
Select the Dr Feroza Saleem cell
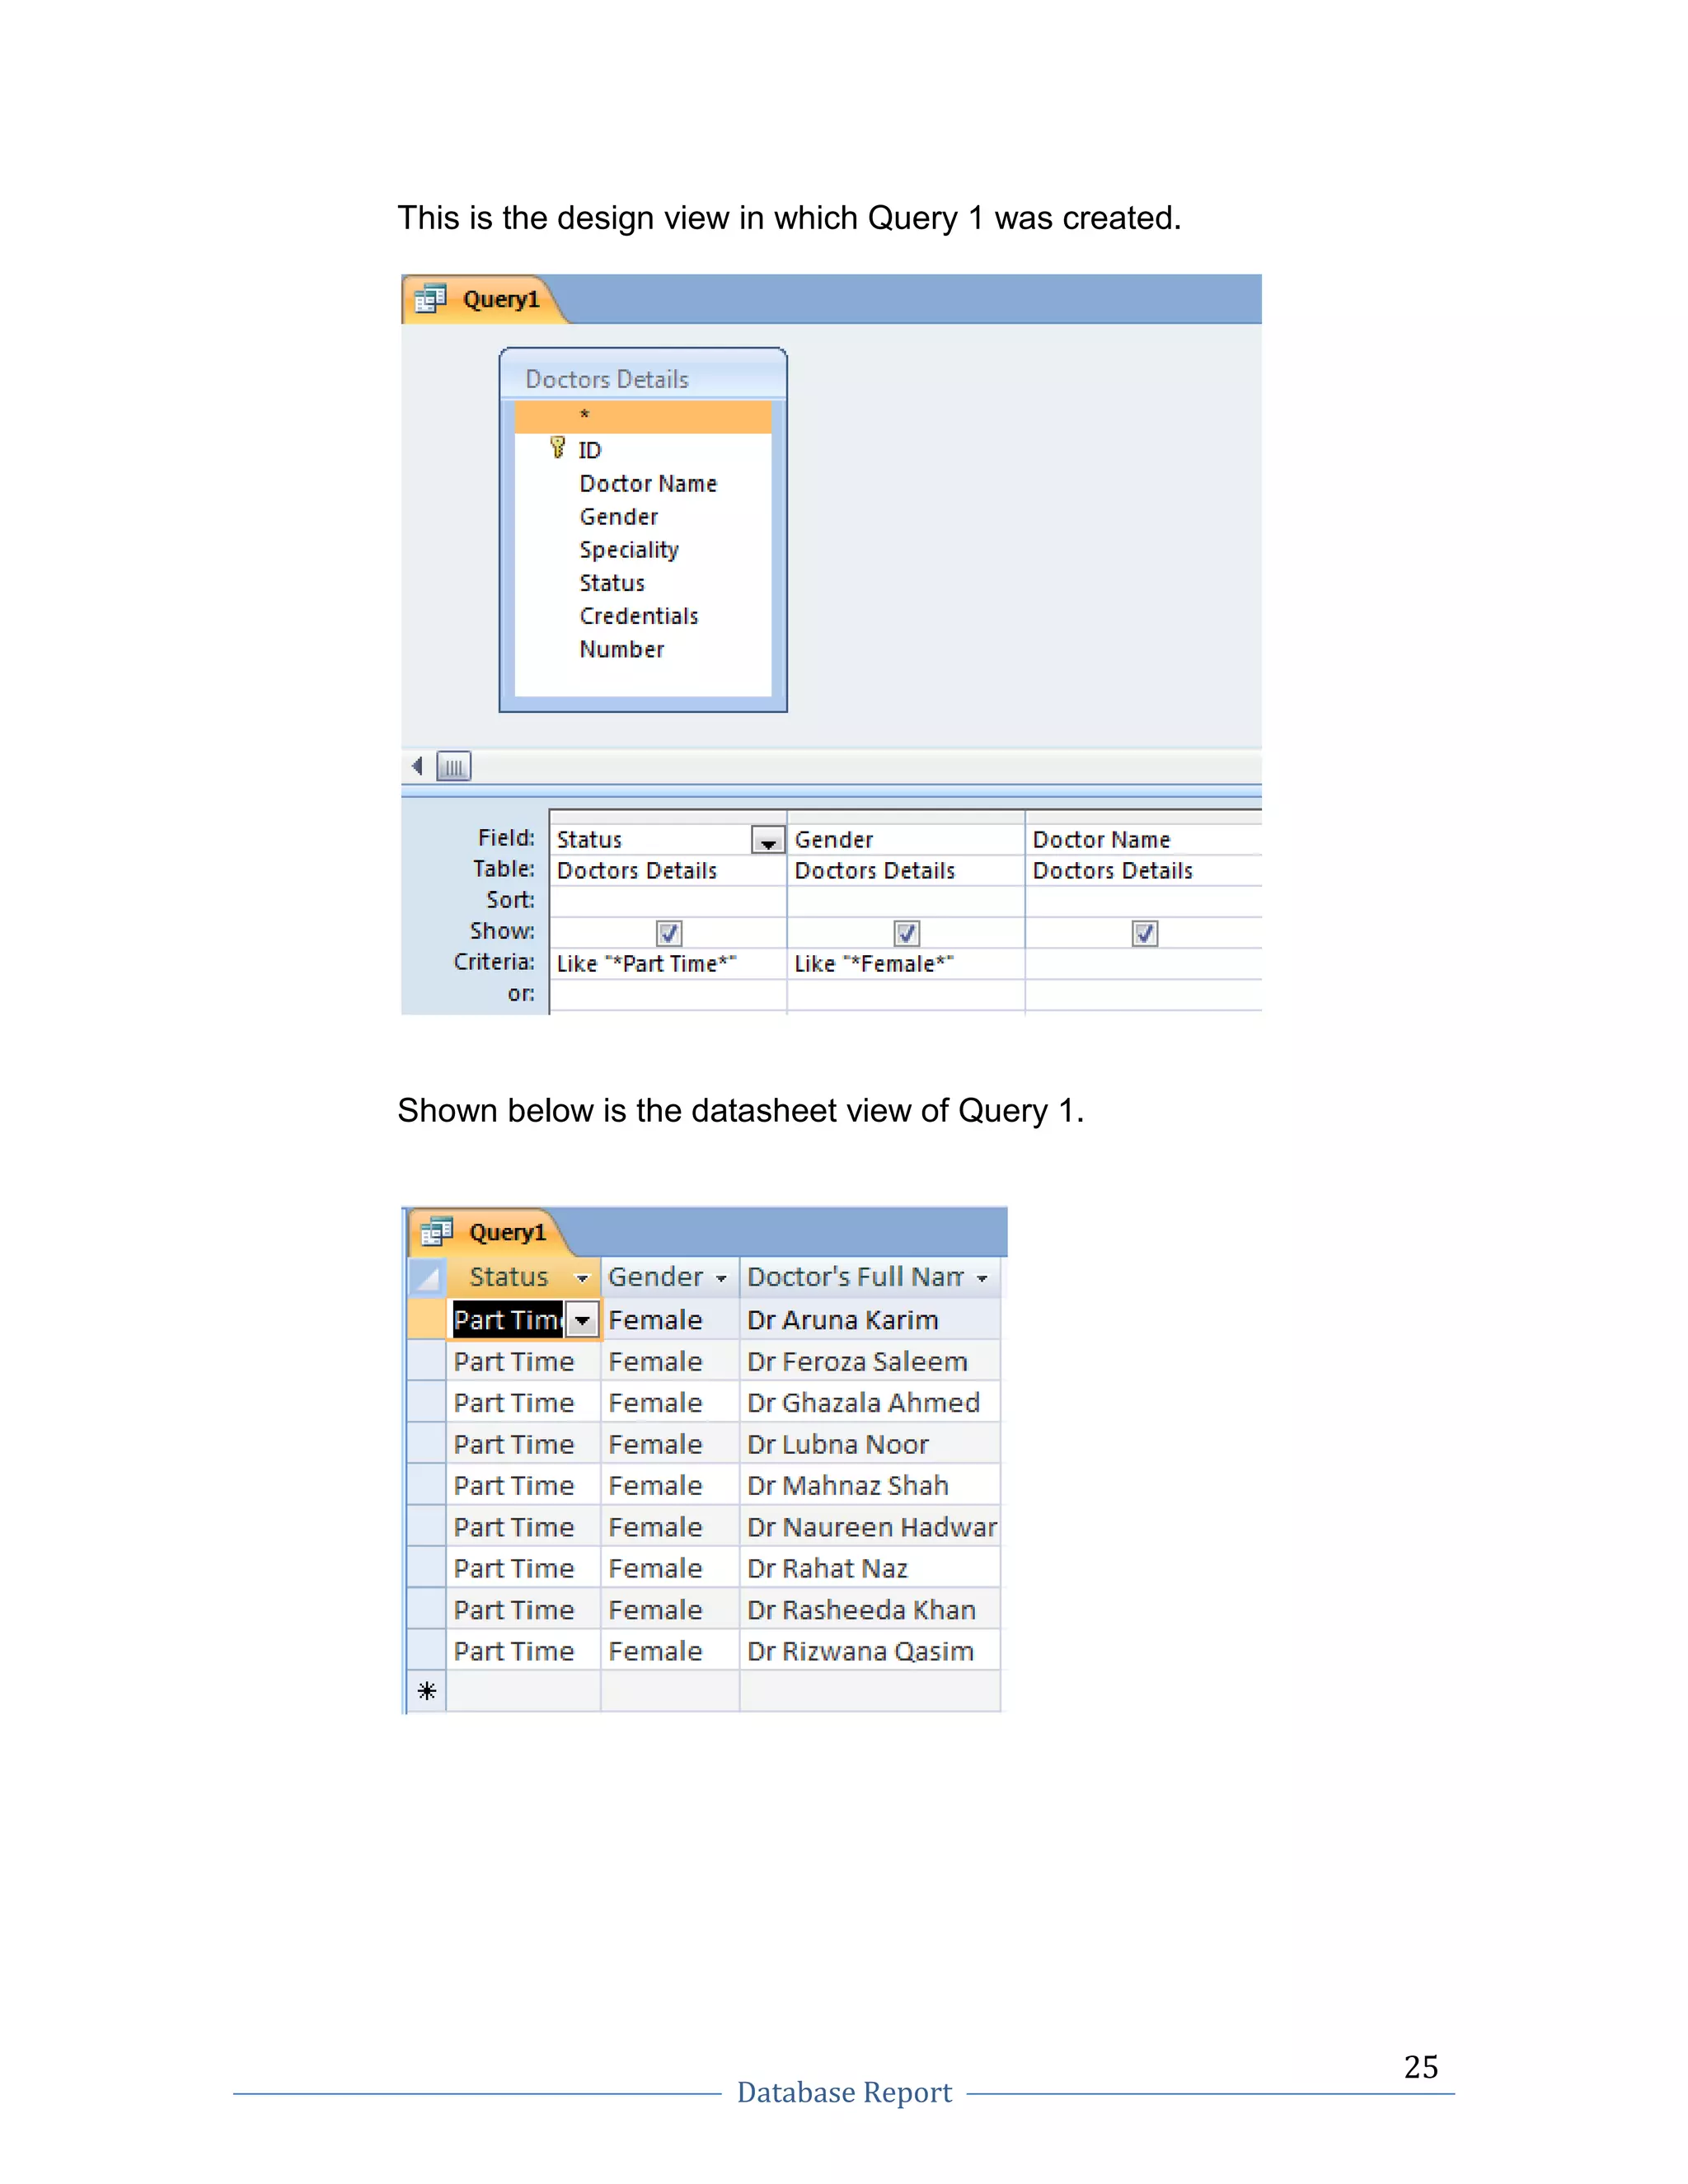click(870, 1361)
